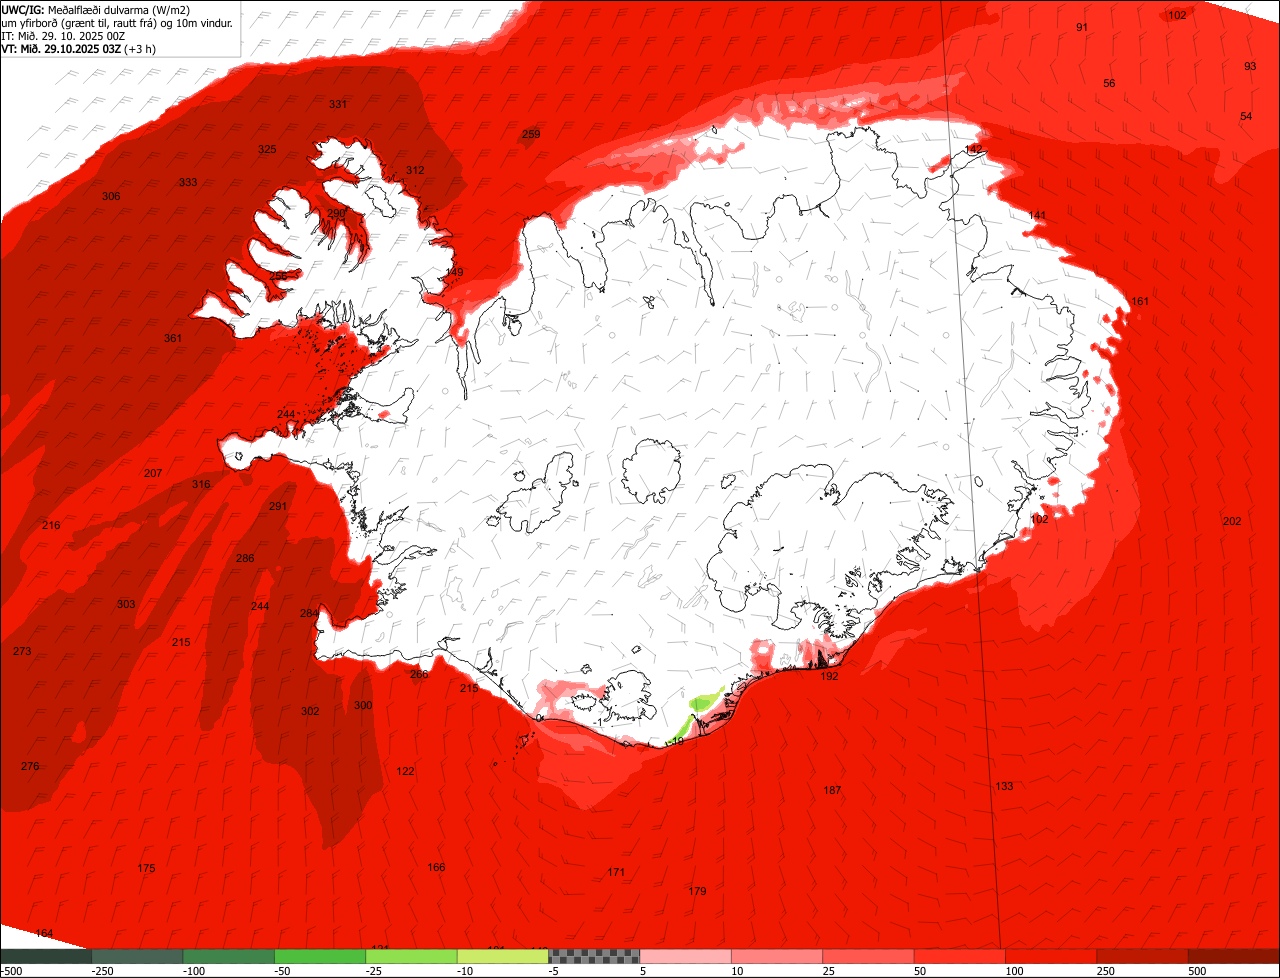Click the flux value 259
Image resolution: width=1280 pixels, height=978 pixels.
(531, 134)
